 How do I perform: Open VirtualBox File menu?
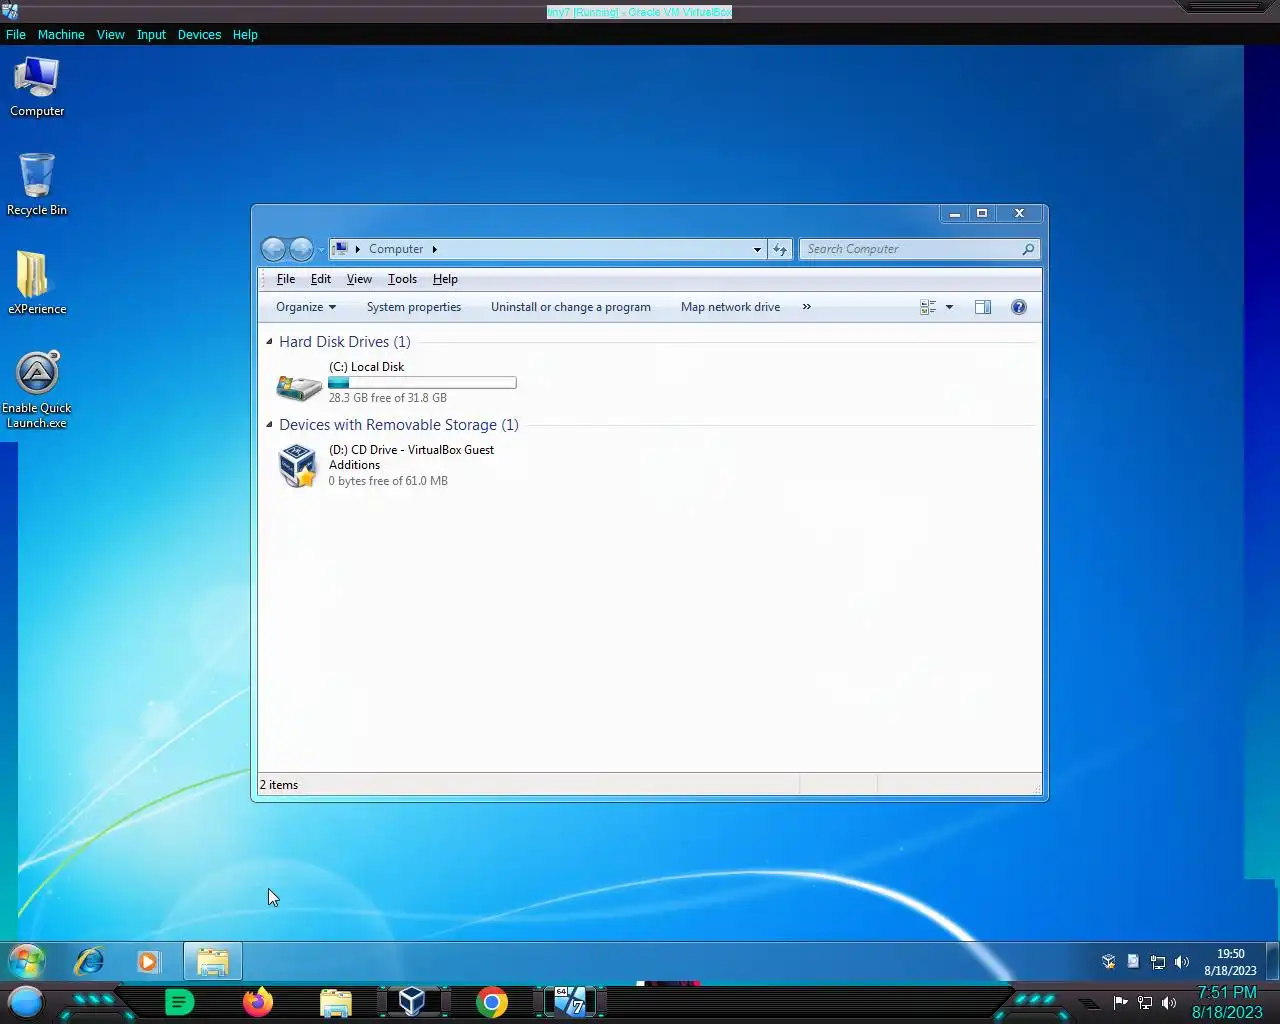(16, 34)
